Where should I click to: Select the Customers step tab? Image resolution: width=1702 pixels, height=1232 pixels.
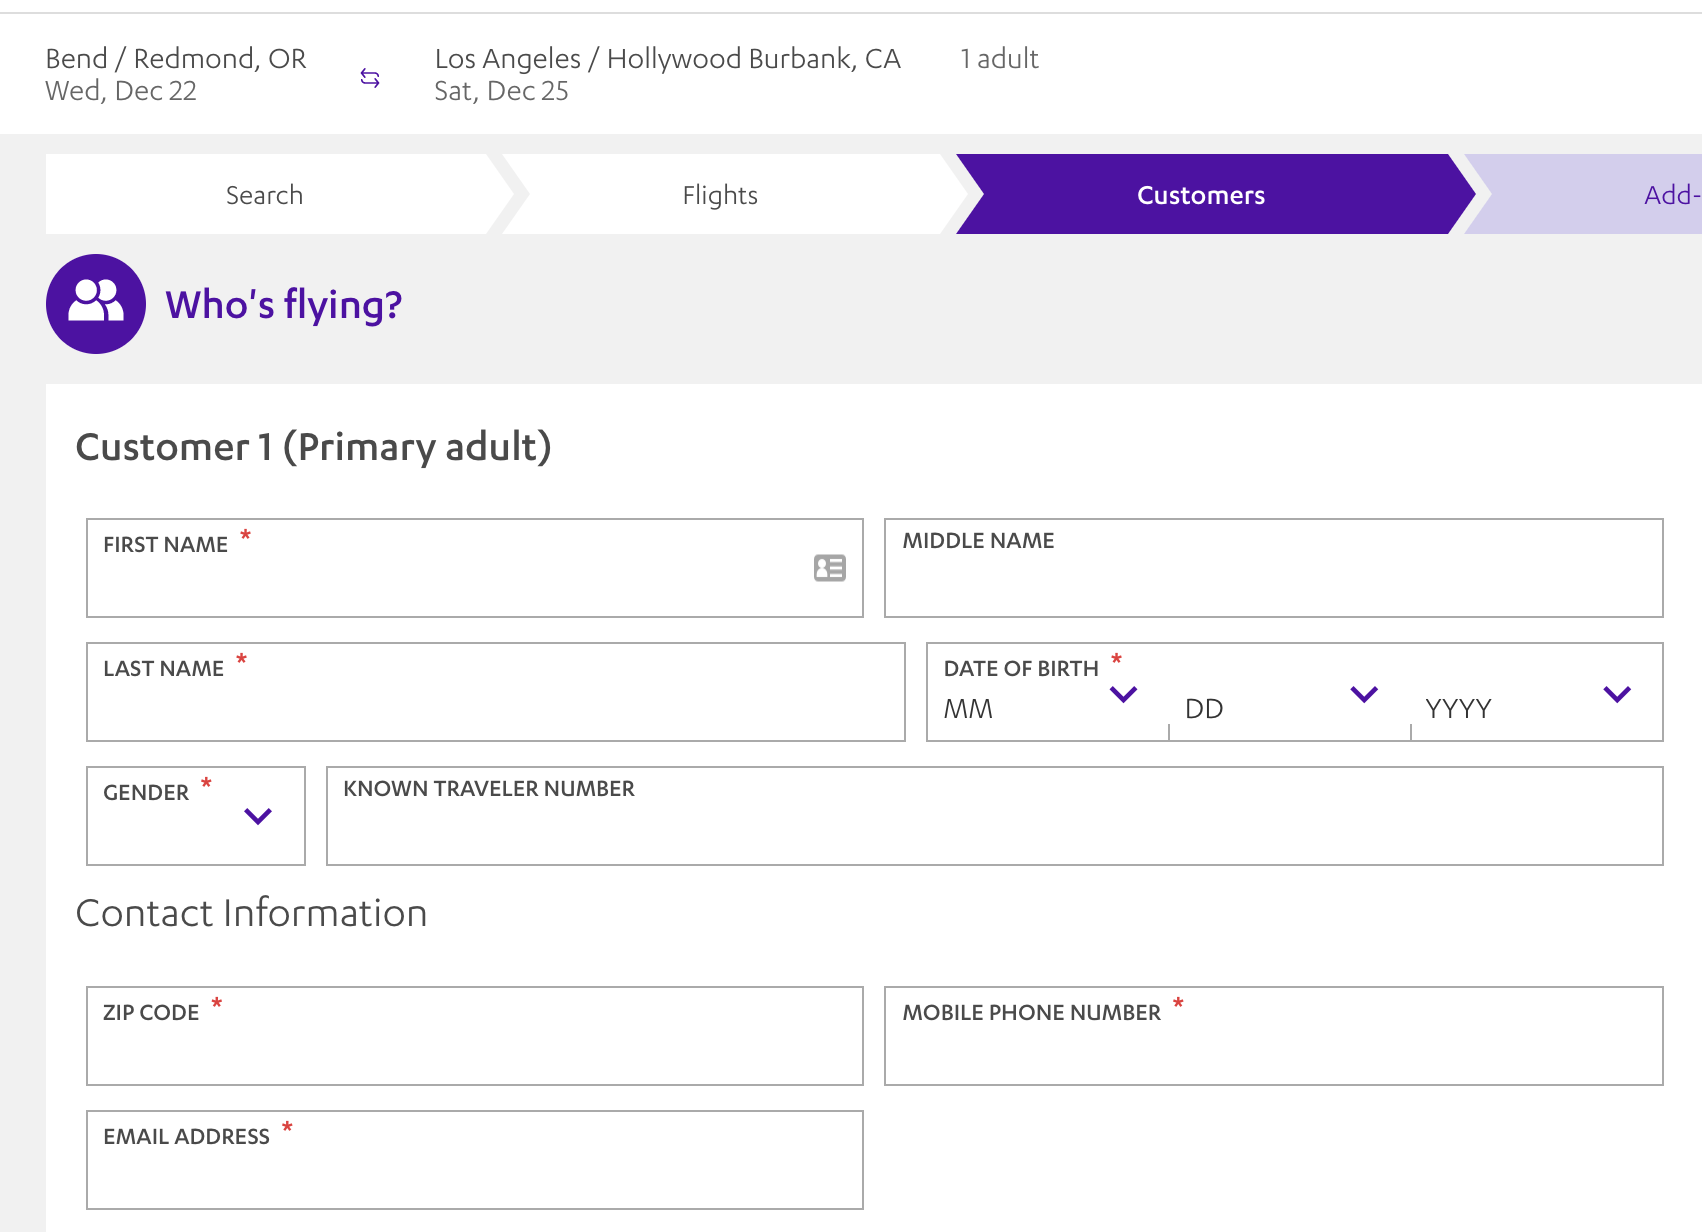coord(1200,195)
